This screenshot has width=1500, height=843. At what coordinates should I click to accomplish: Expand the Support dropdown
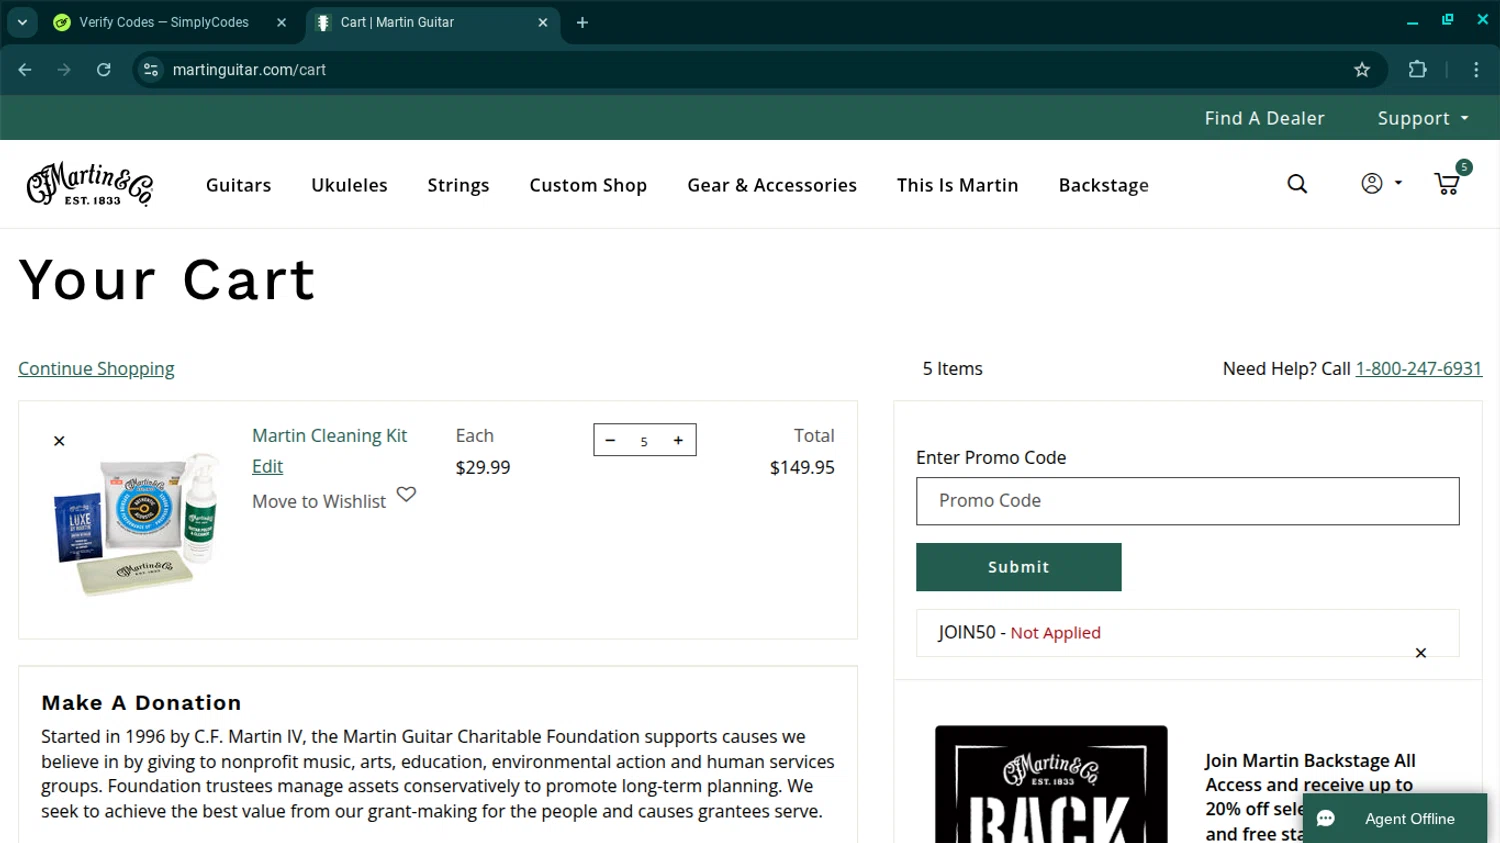coord(1423,118)
